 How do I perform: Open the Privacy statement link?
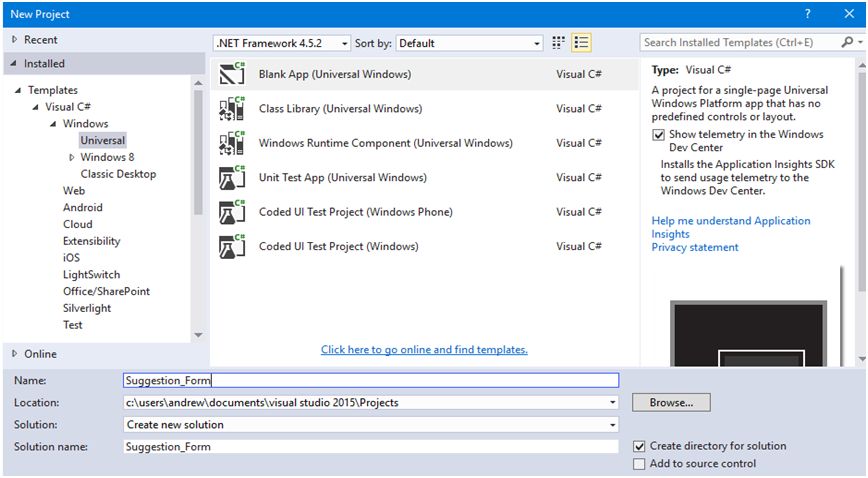click(695, 247)
